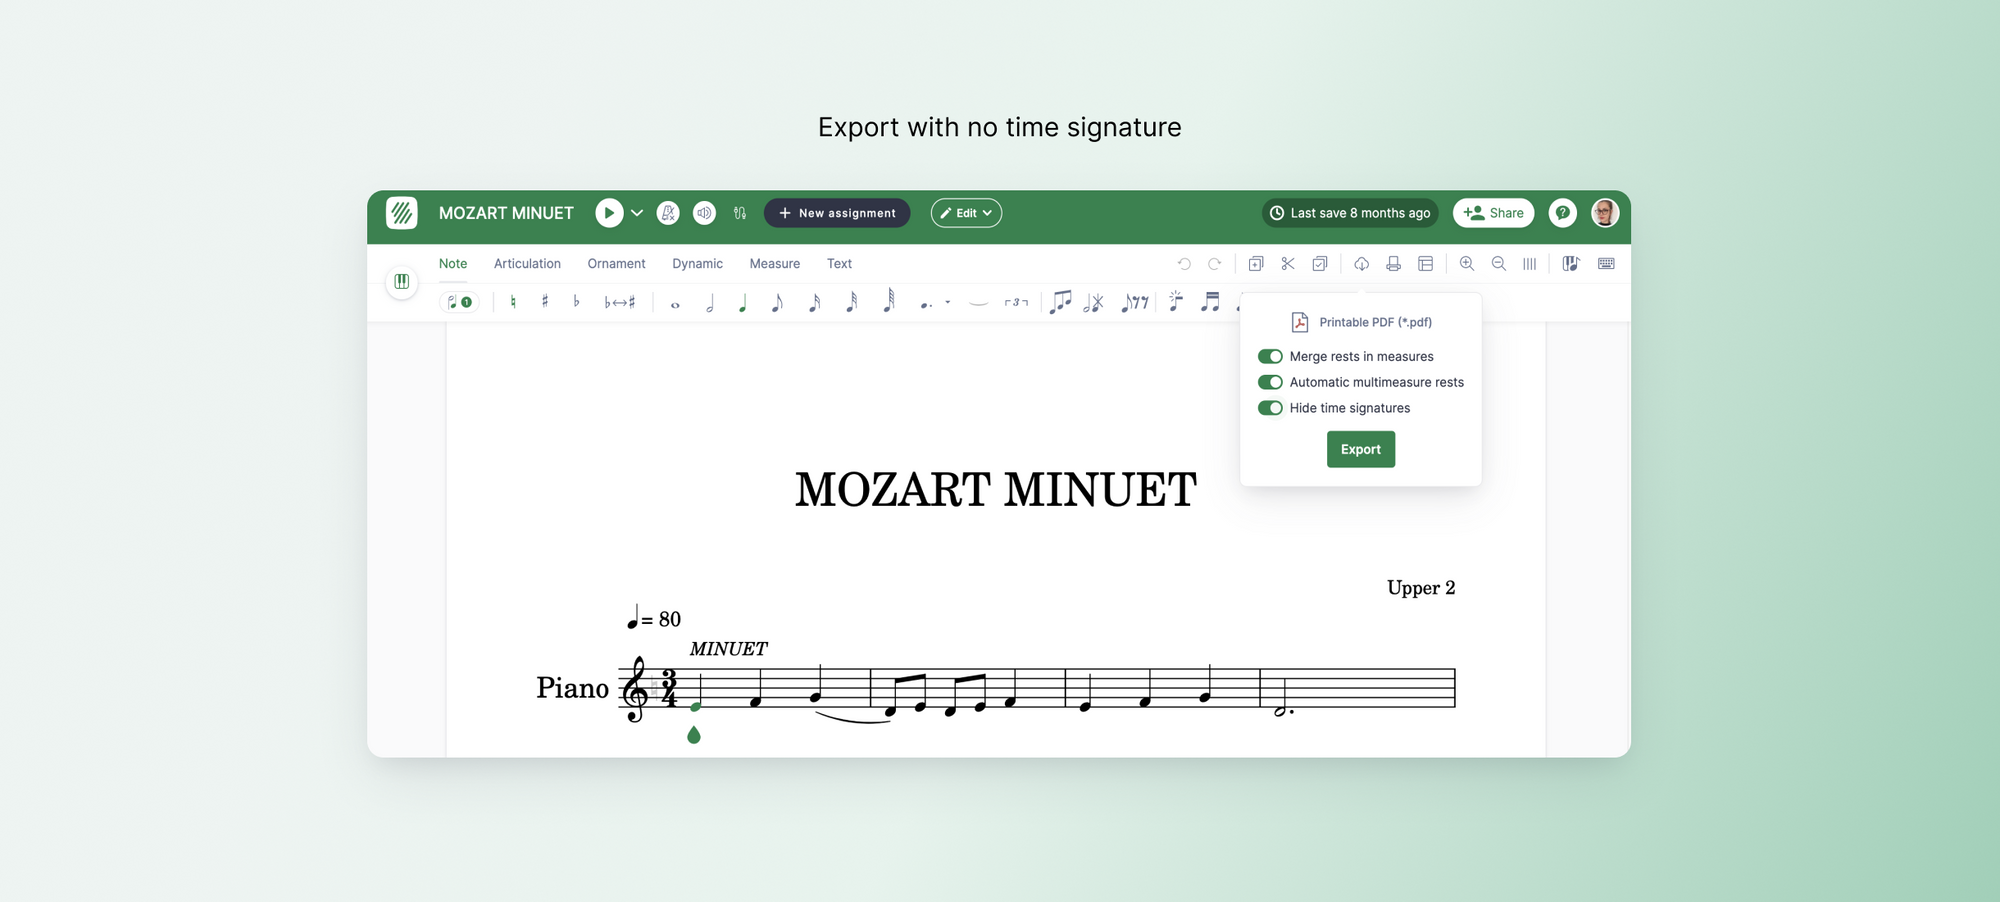Image resolution: width=2000 pixels, height=902 pixels.
Task: Click the paste checkmark icon
Action: [1320, 264]
